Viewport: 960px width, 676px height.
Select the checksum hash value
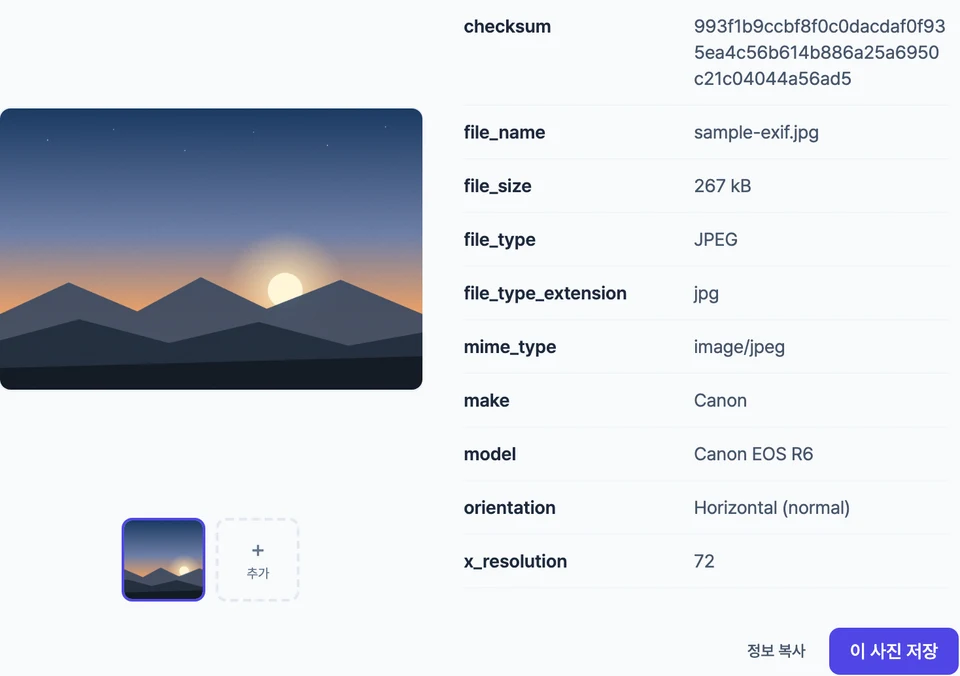tap(820, 53)
